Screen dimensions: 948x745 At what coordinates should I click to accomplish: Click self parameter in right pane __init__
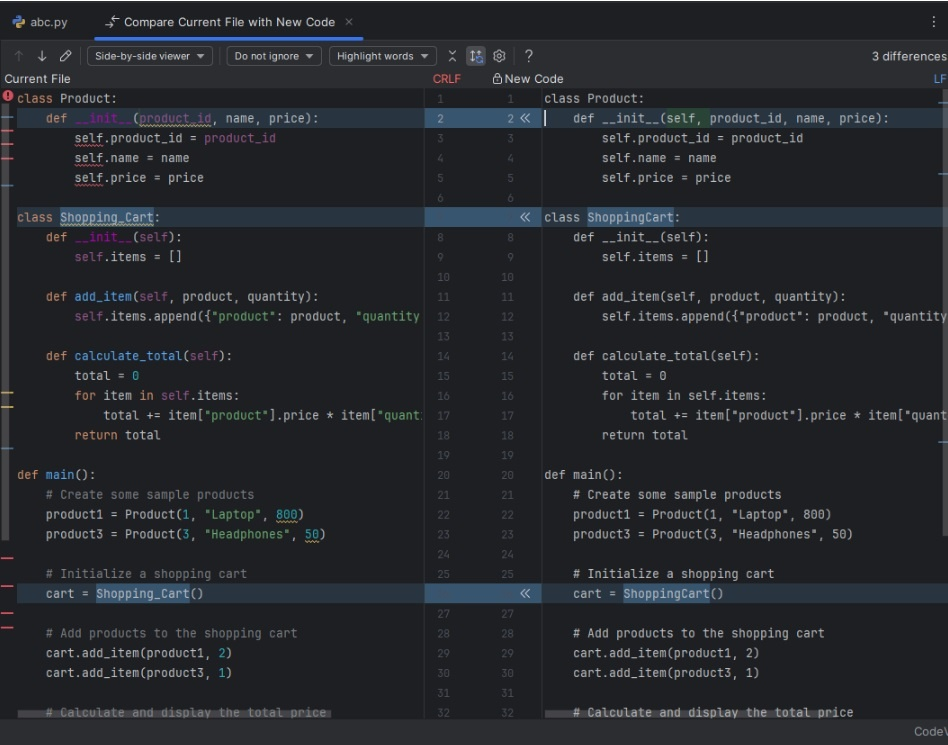[680, 118]
